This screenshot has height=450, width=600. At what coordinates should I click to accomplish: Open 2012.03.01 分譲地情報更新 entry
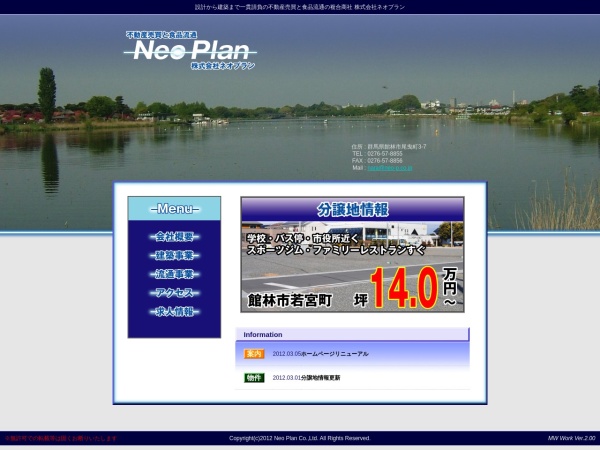tap(306, 378)
